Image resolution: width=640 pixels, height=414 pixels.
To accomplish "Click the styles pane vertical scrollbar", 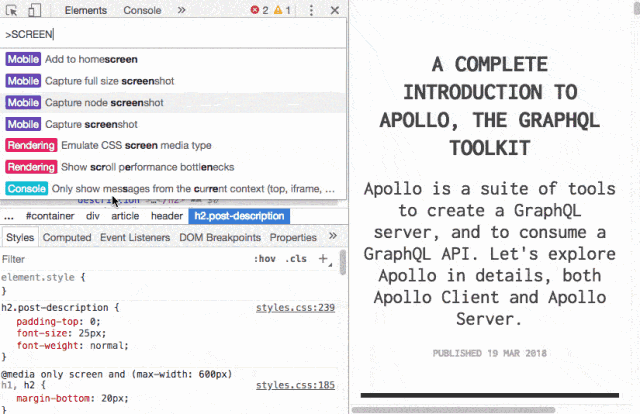I will pyautogui.click(x=342, y=262).
